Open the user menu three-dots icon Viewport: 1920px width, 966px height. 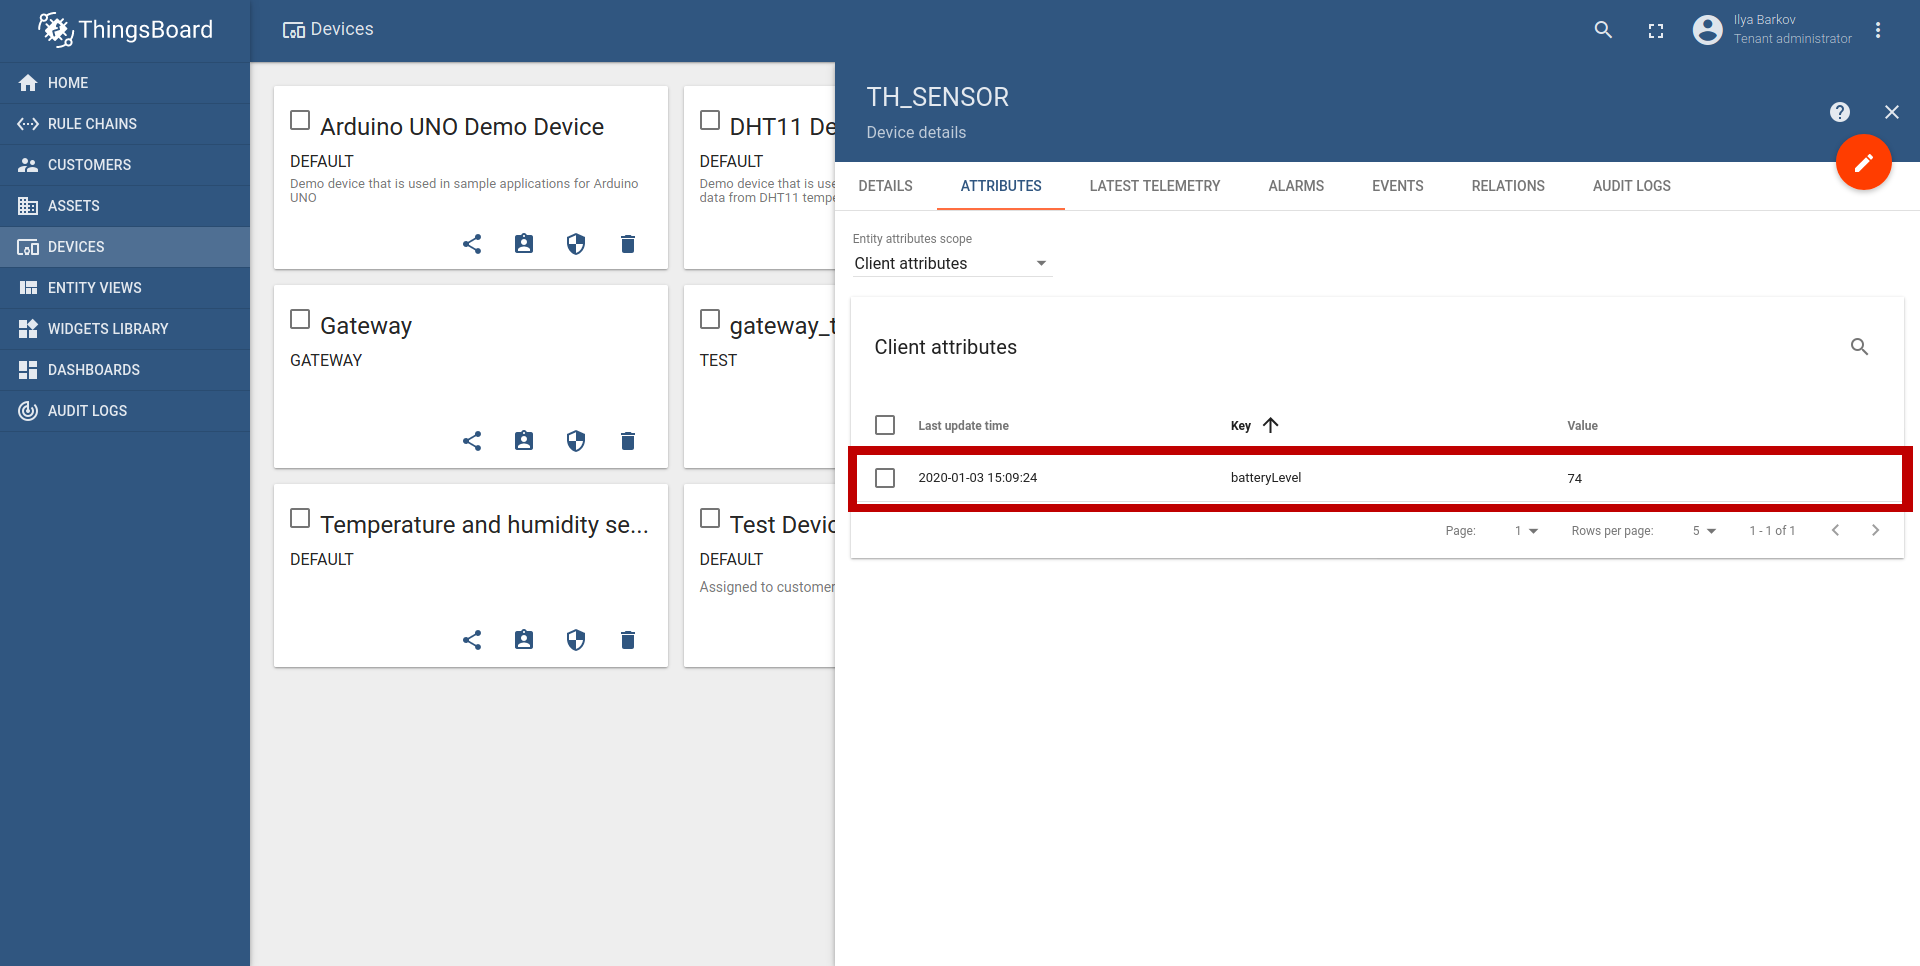tap(1878, 30)
